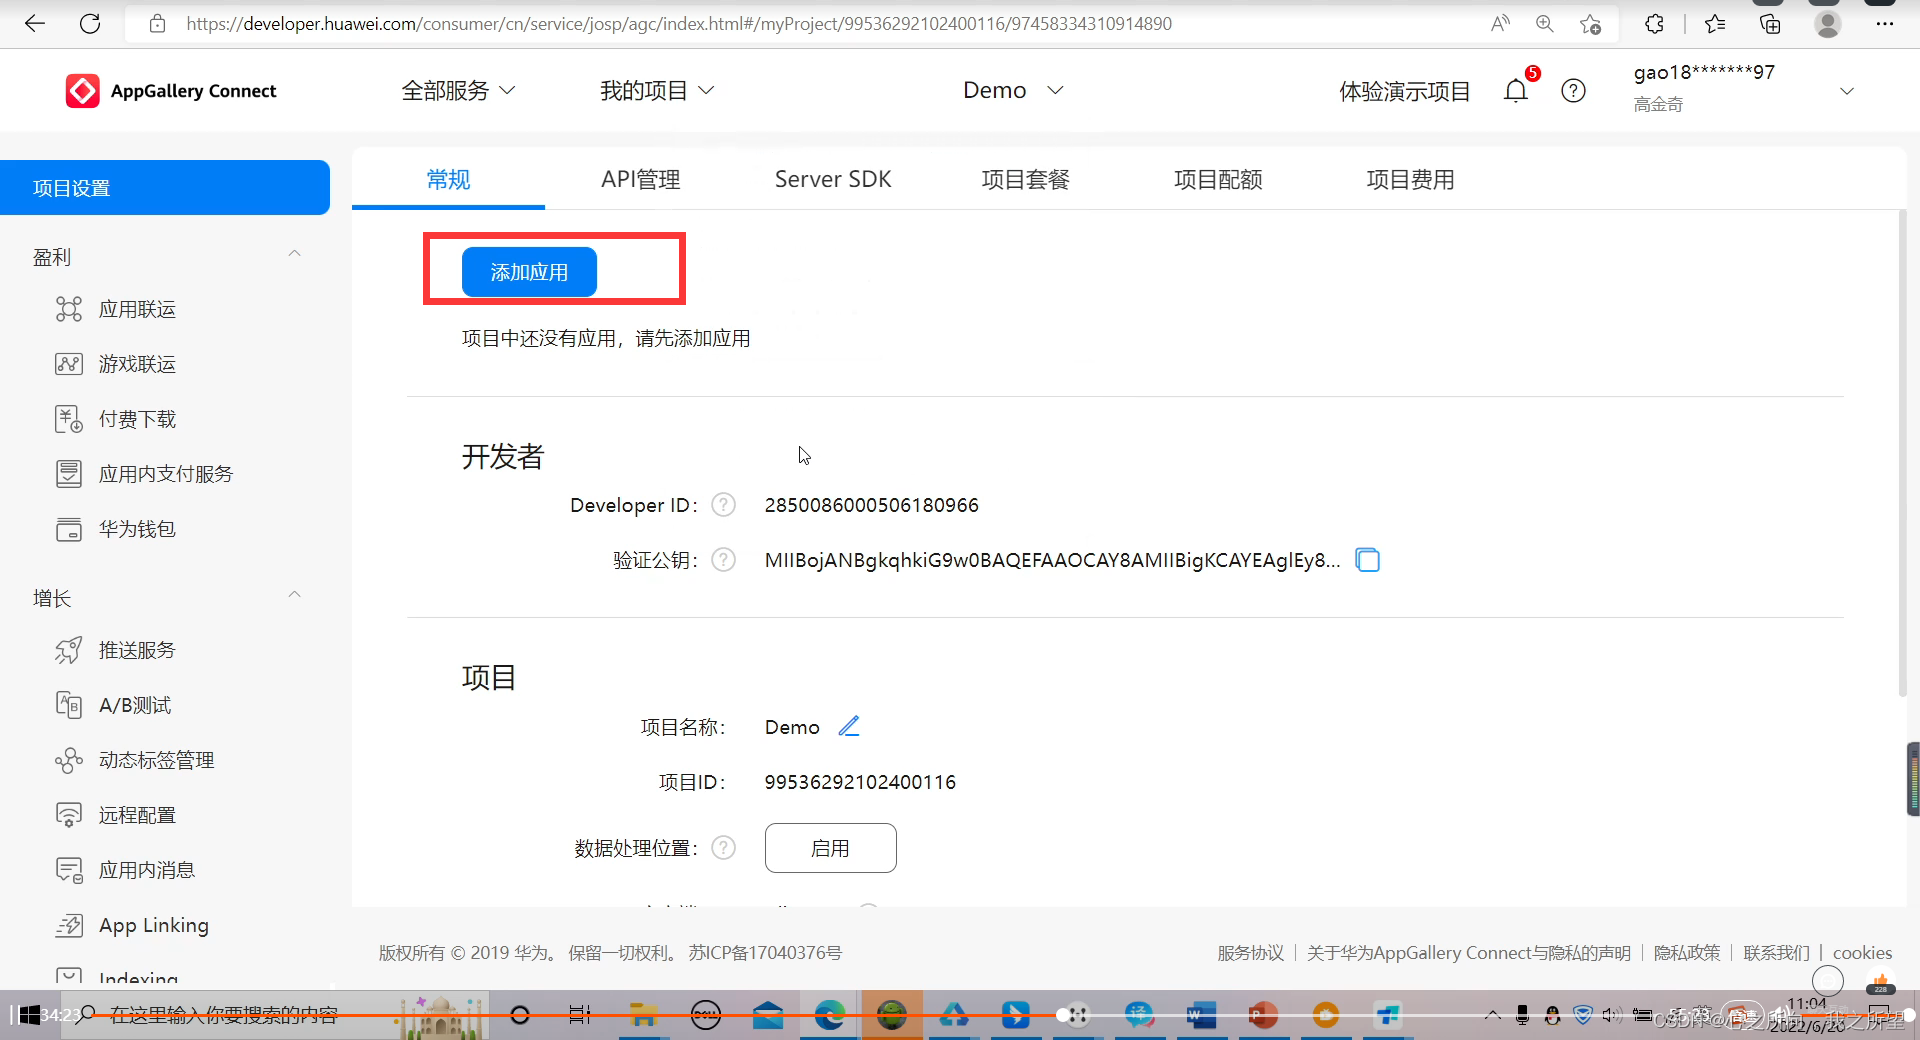Edit project name with the pencil icon

849,726
